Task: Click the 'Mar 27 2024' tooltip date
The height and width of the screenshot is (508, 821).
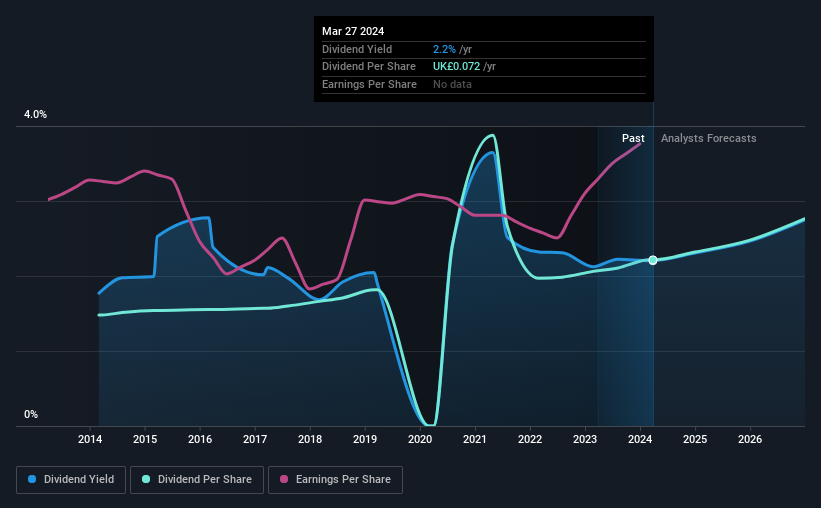Action: click(x=353, y=31)
